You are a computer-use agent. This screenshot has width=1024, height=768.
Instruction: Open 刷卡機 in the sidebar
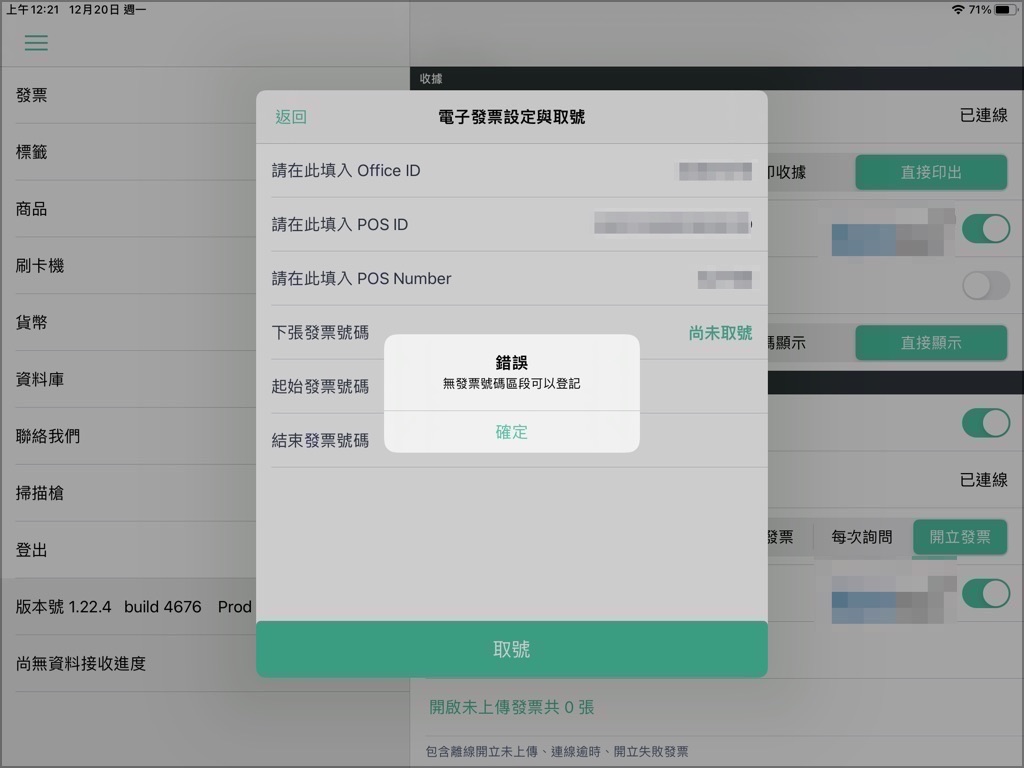40,266
